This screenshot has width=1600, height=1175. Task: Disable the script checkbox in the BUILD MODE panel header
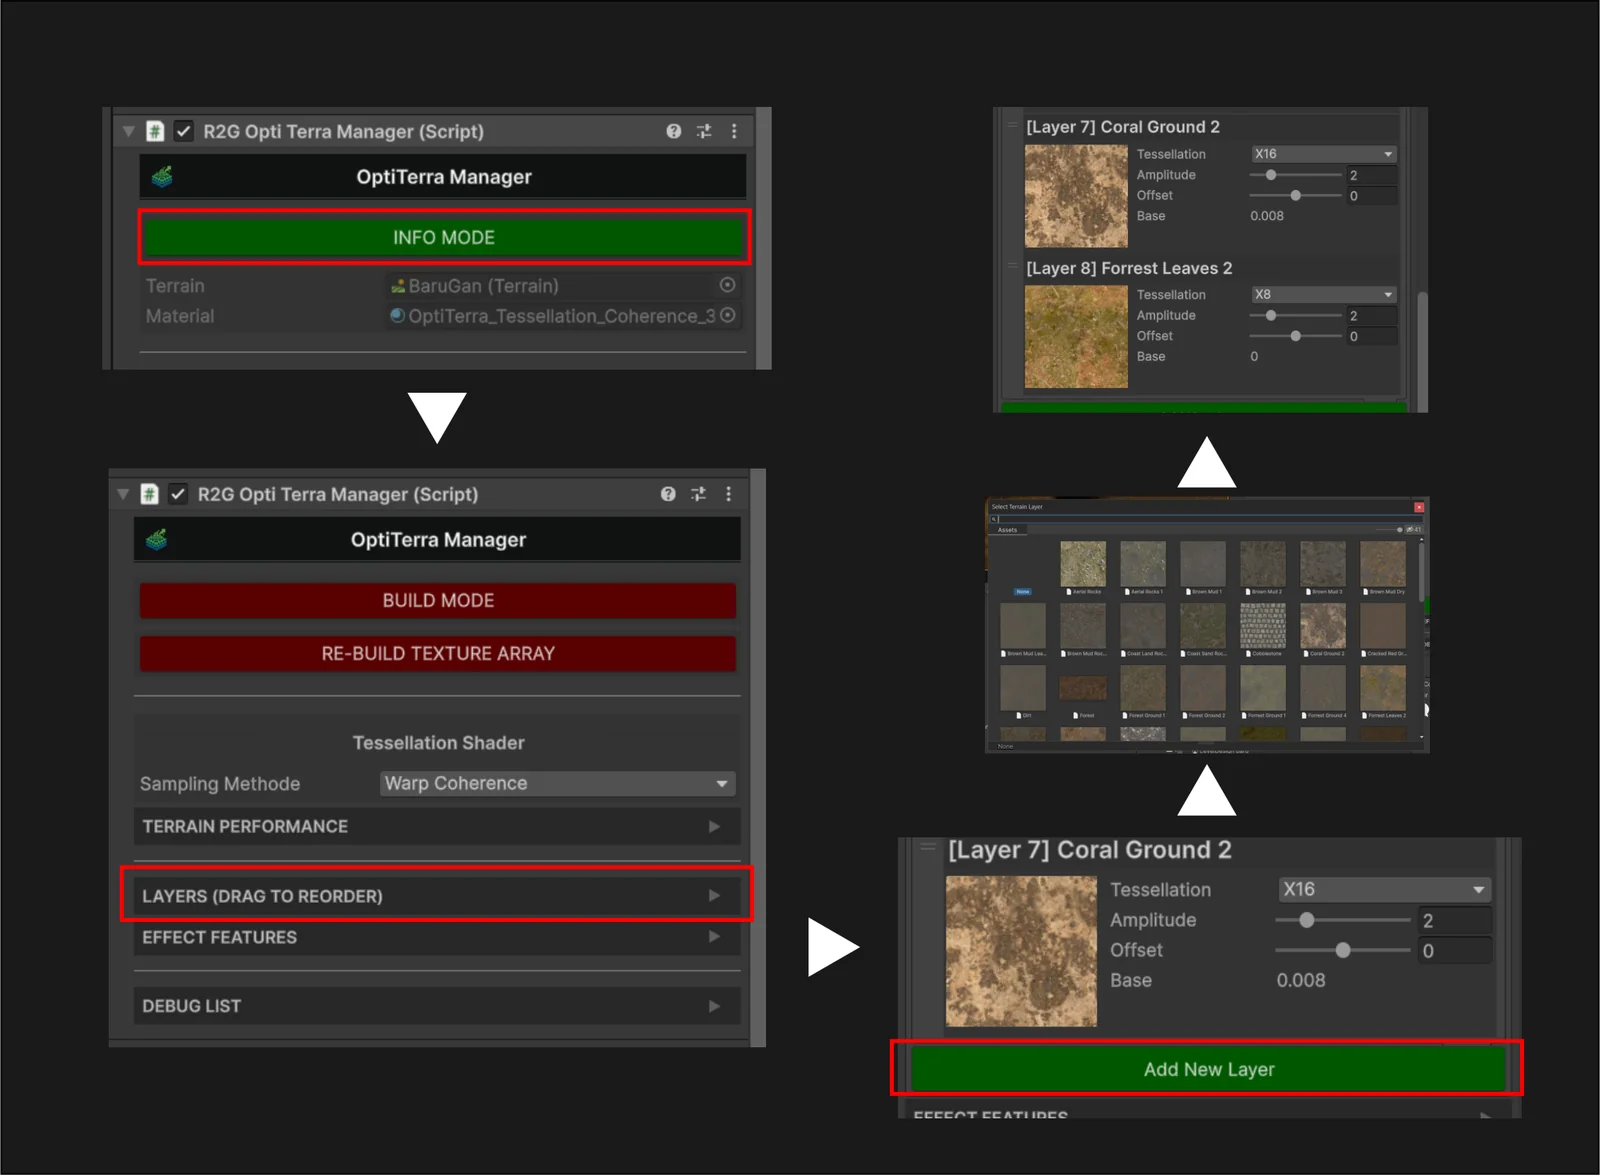tap(178, 494)
